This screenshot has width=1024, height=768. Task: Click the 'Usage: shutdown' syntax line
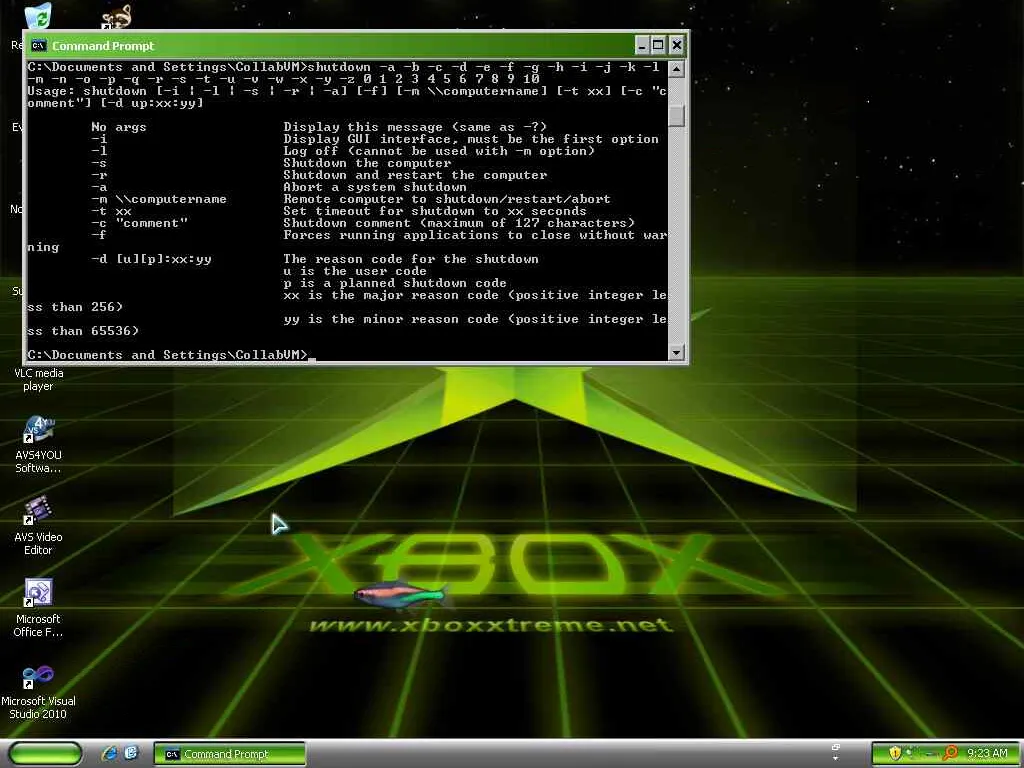point(347,97)
